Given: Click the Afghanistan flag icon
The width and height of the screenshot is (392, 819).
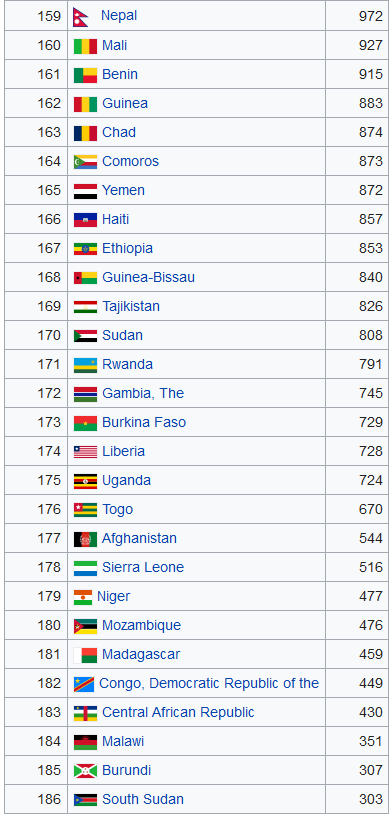Looking at the screenshot, I should tap(85, 539).
